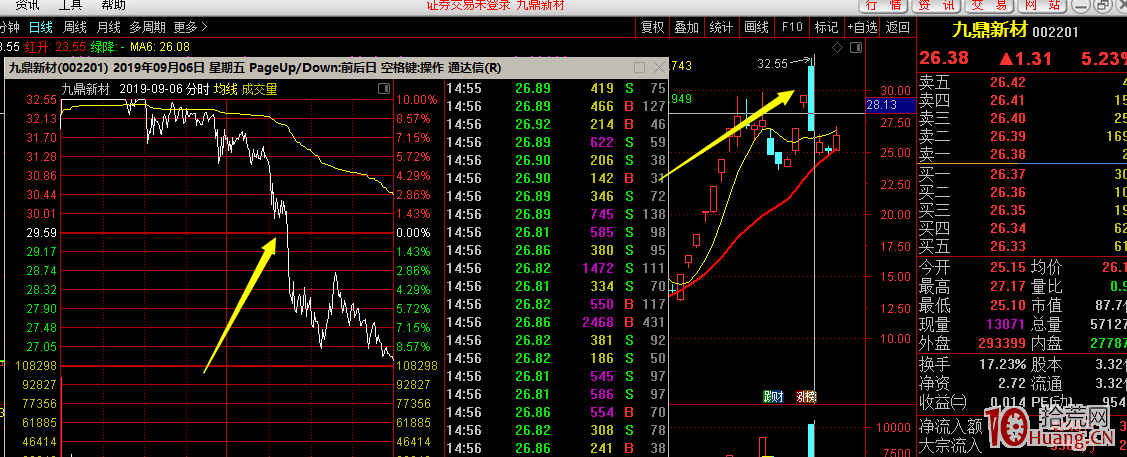Viewport: 1127px width, 457px height.
Task: Select the 买五 26.33 order row
Action: (x=1022, y=246)
